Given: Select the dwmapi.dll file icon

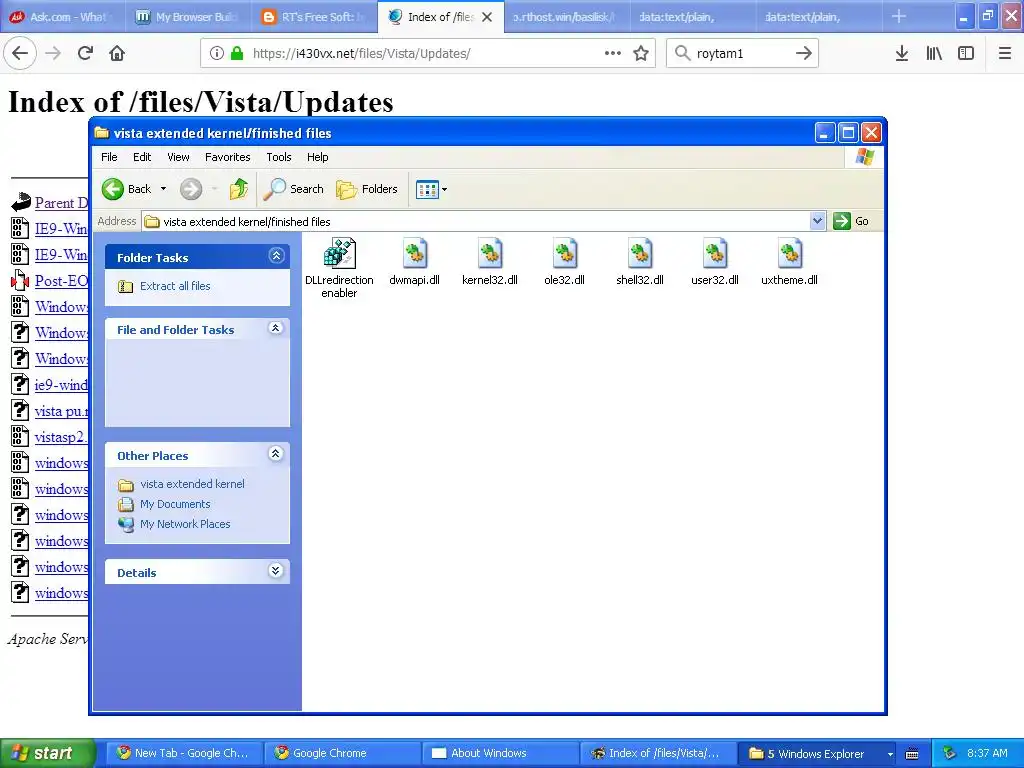Looking at the screenshot, I should pos(414,253).
